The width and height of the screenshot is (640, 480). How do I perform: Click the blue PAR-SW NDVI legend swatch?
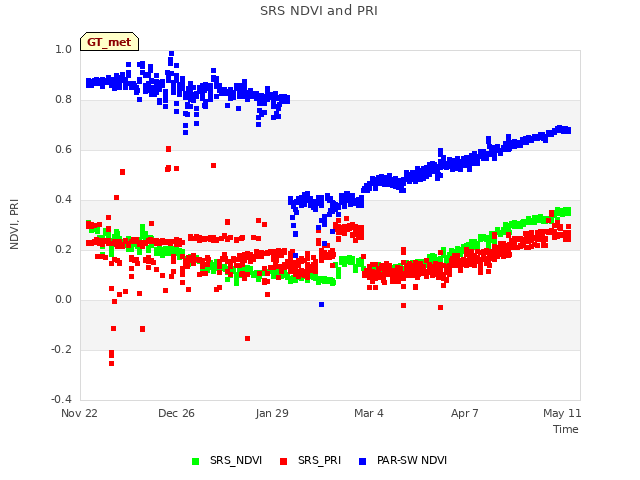362,461
